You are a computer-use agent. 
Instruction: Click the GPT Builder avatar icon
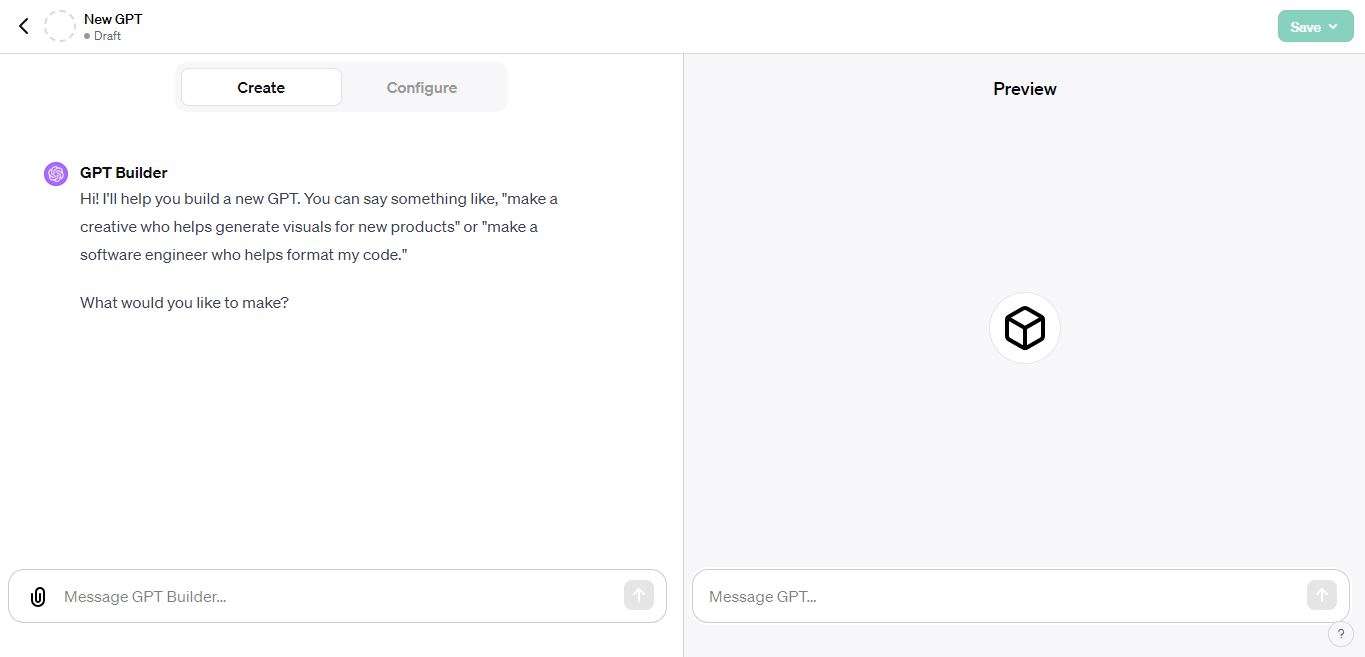coord(56,173)
